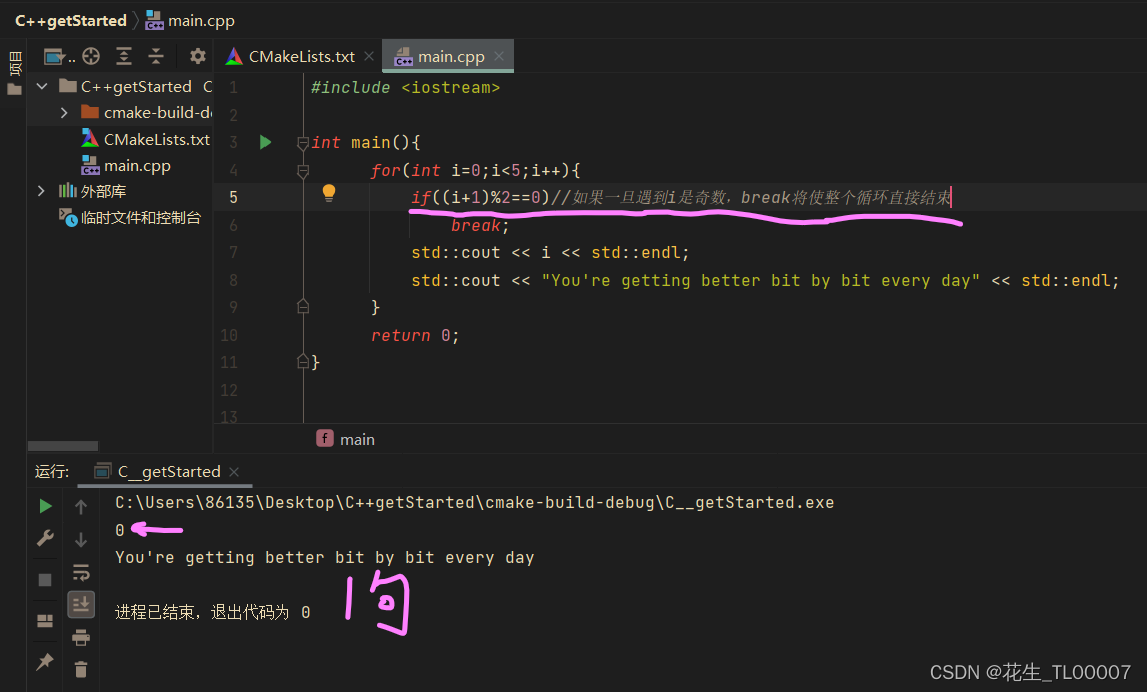Clear console output using trash icon
This screenshot has width=1147, height=692.
81,668
